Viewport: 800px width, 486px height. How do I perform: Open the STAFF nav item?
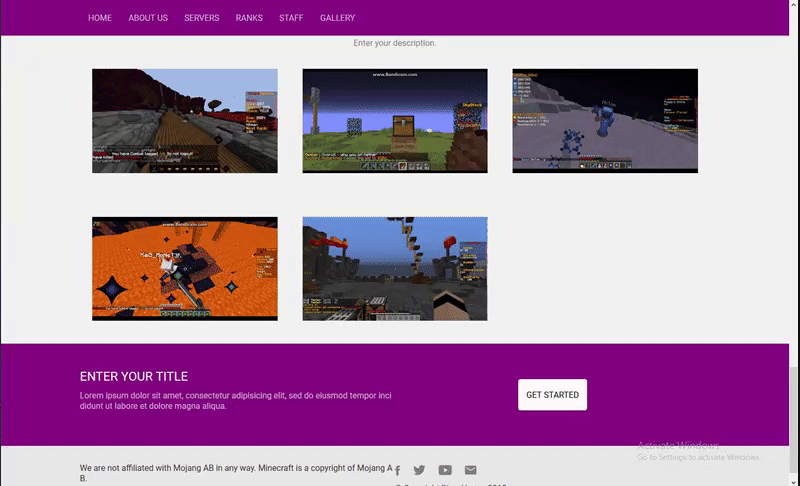(x=291, y=18)
